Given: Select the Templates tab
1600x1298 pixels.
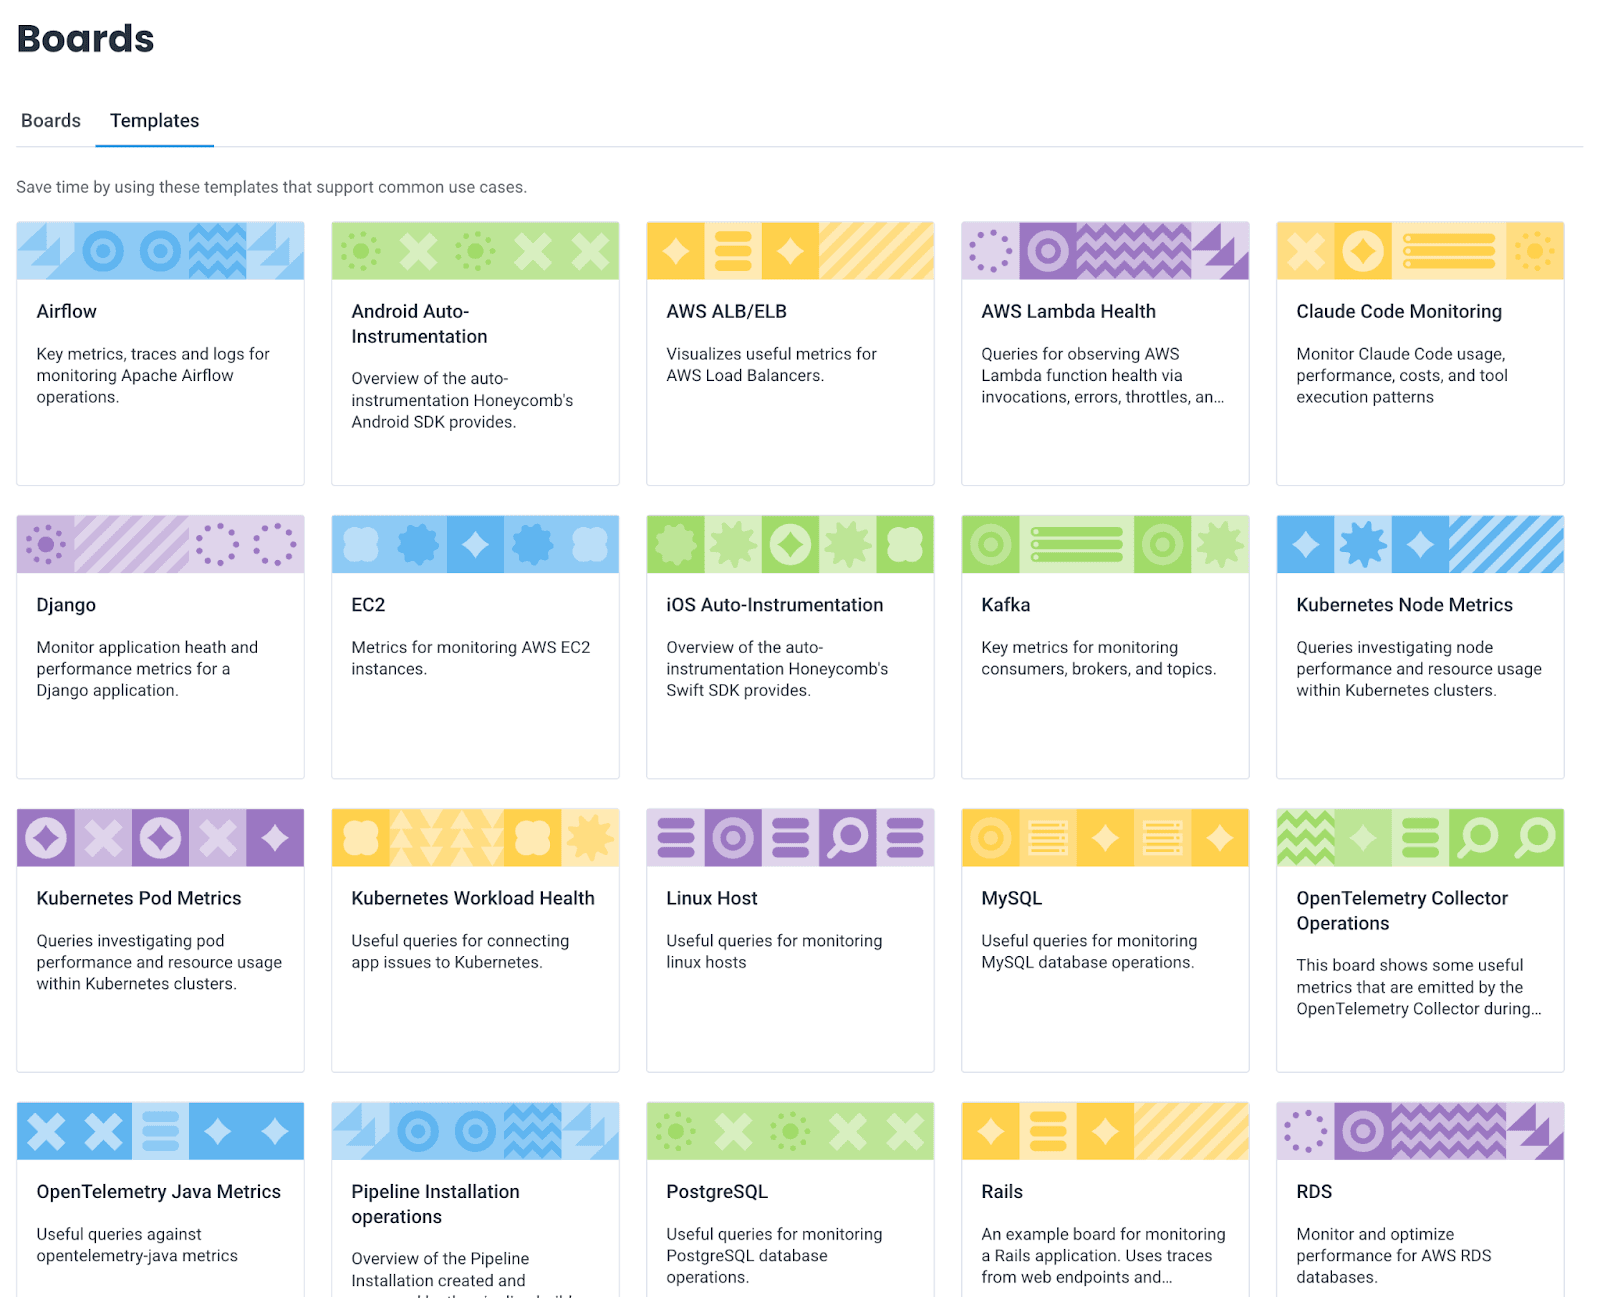Looking at the screenshot, I should (154, 121).
